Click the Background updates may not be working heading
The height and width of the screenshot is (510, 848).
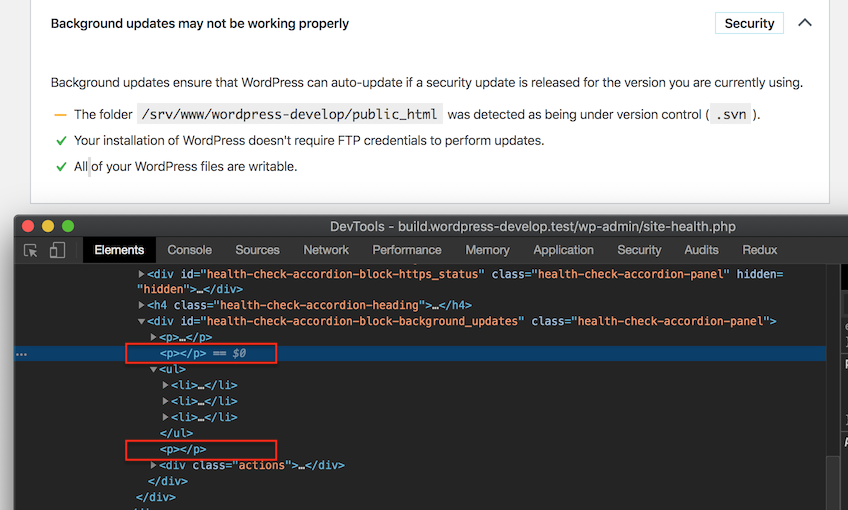tap(200, 24)
